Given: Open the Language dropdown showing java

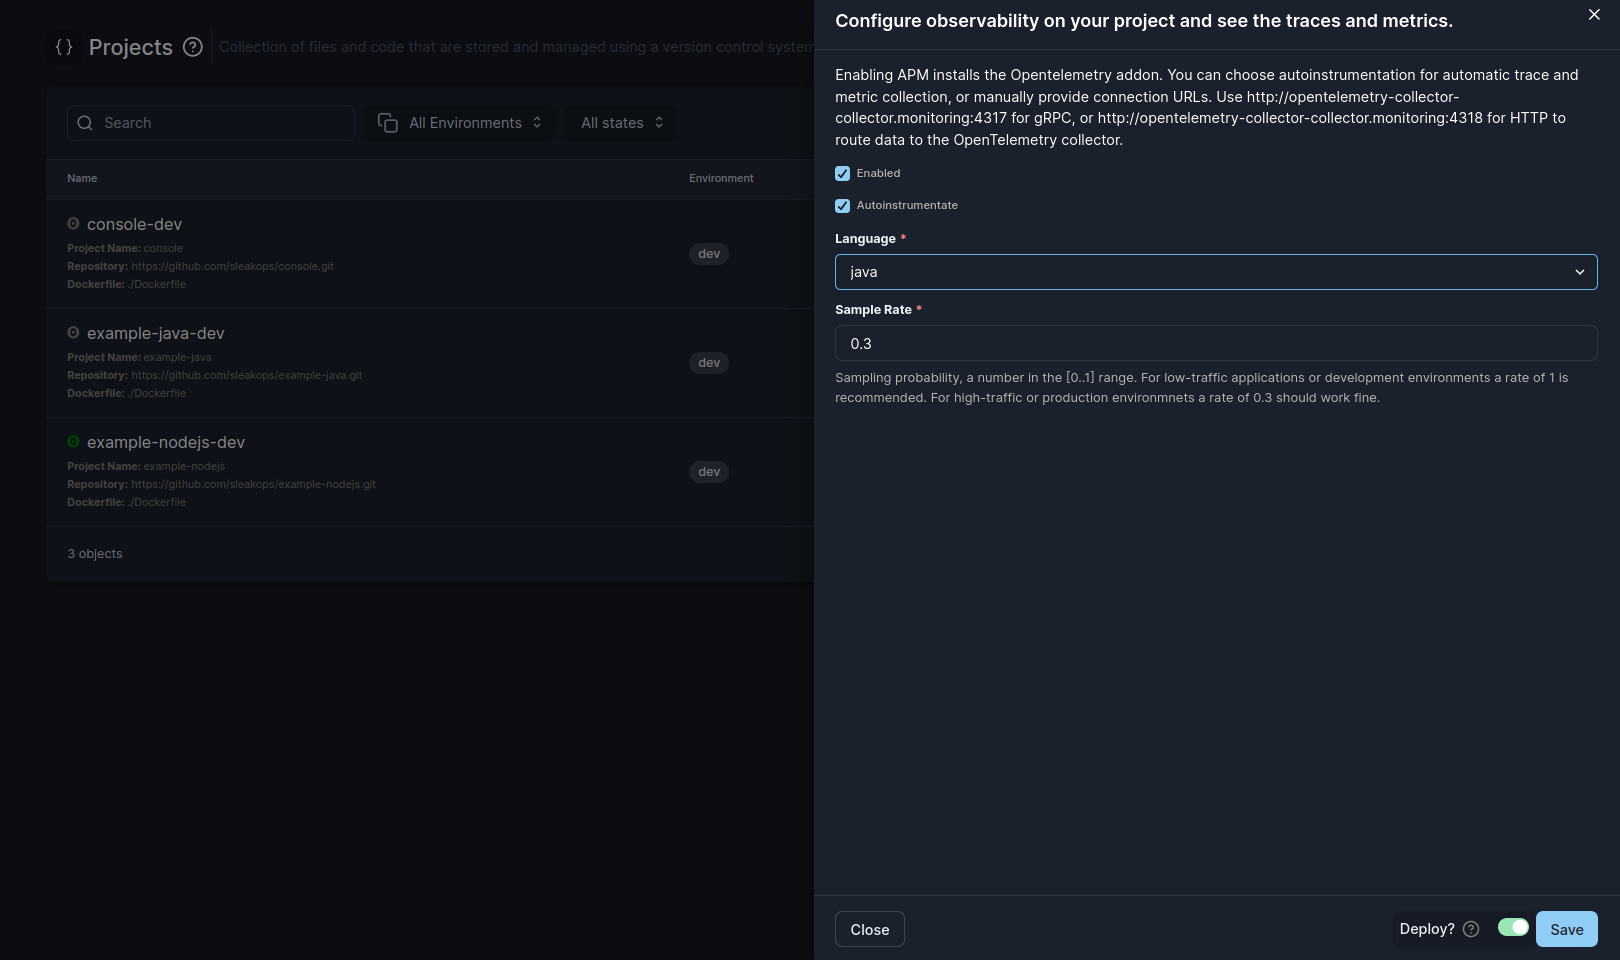Looking at the screenshot, I should pos(1216,272).
